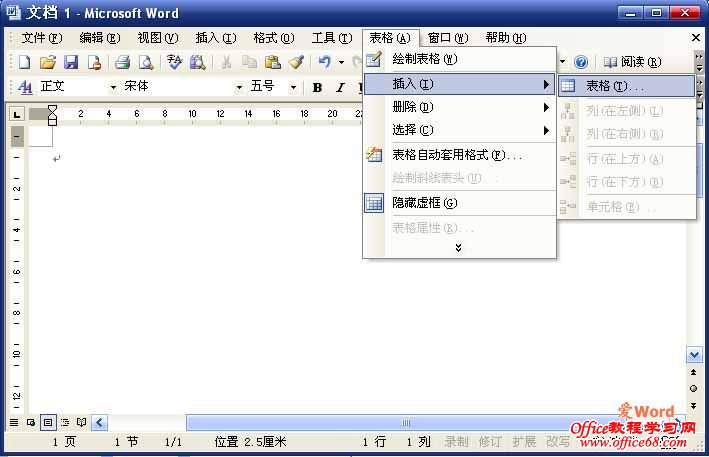The width and height of the screenshot is (709, 457).
Task: Close document with menu bar X
Action: (x=696, y=38)
